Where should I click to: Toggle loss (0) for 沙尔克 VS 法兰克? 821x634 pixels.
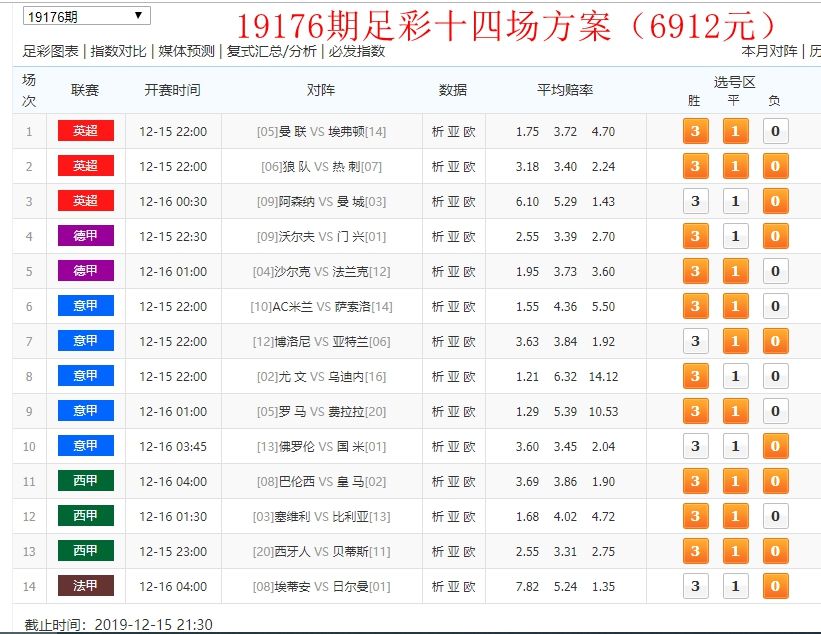[x=775, y=271]
